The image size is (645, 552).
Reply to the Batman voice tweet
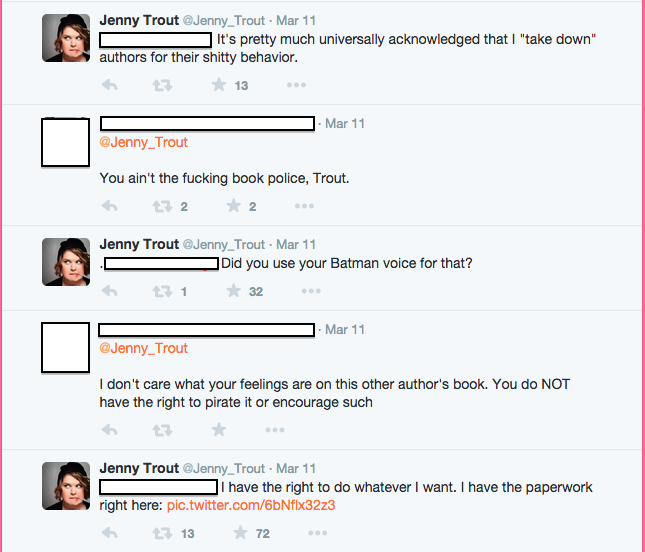110,291
